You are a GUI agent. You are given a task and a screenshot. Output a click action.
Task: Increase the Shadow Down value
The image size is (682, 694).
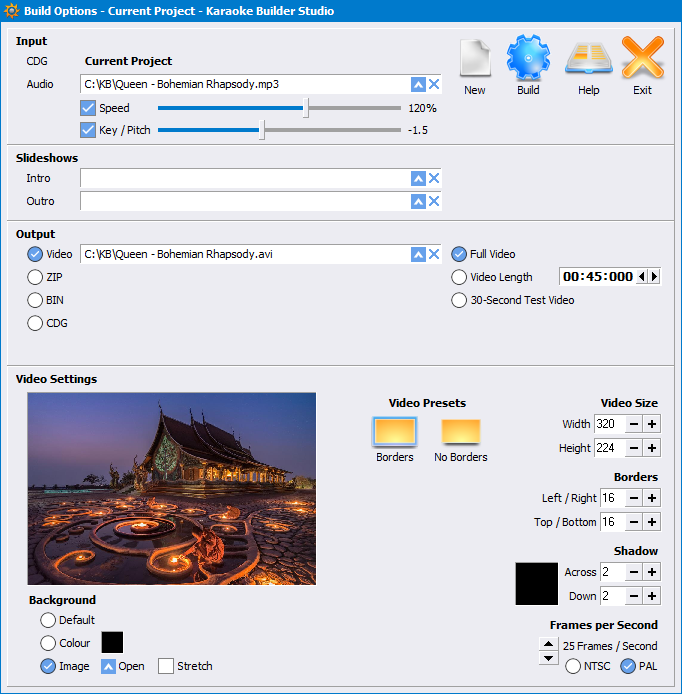tap(652, 596)
